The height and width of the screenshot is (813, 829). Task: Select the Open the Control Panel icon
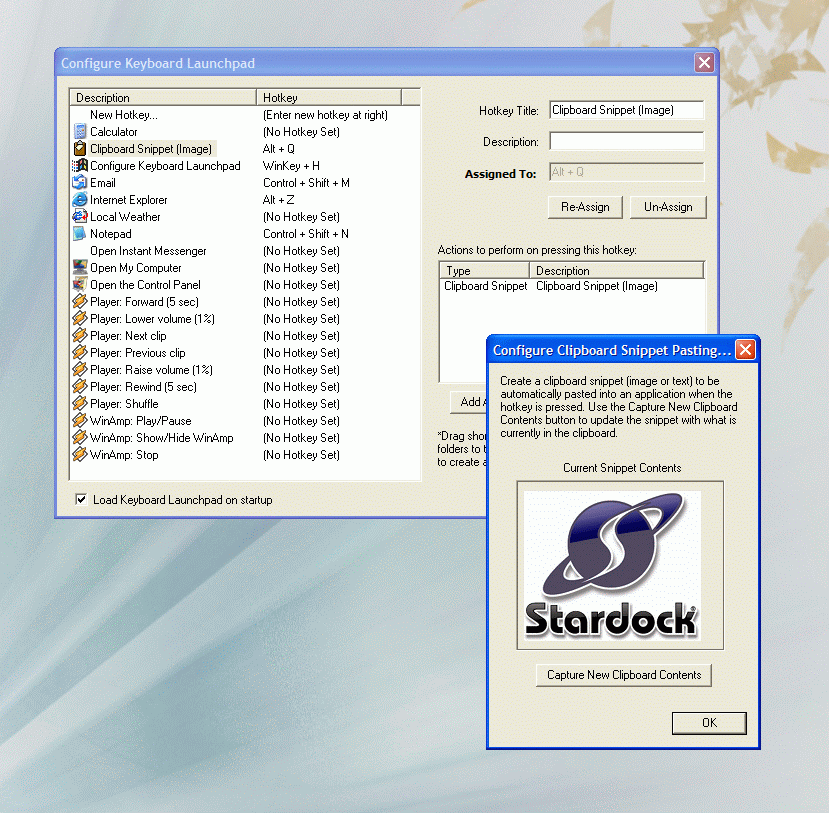pos(80,284)
